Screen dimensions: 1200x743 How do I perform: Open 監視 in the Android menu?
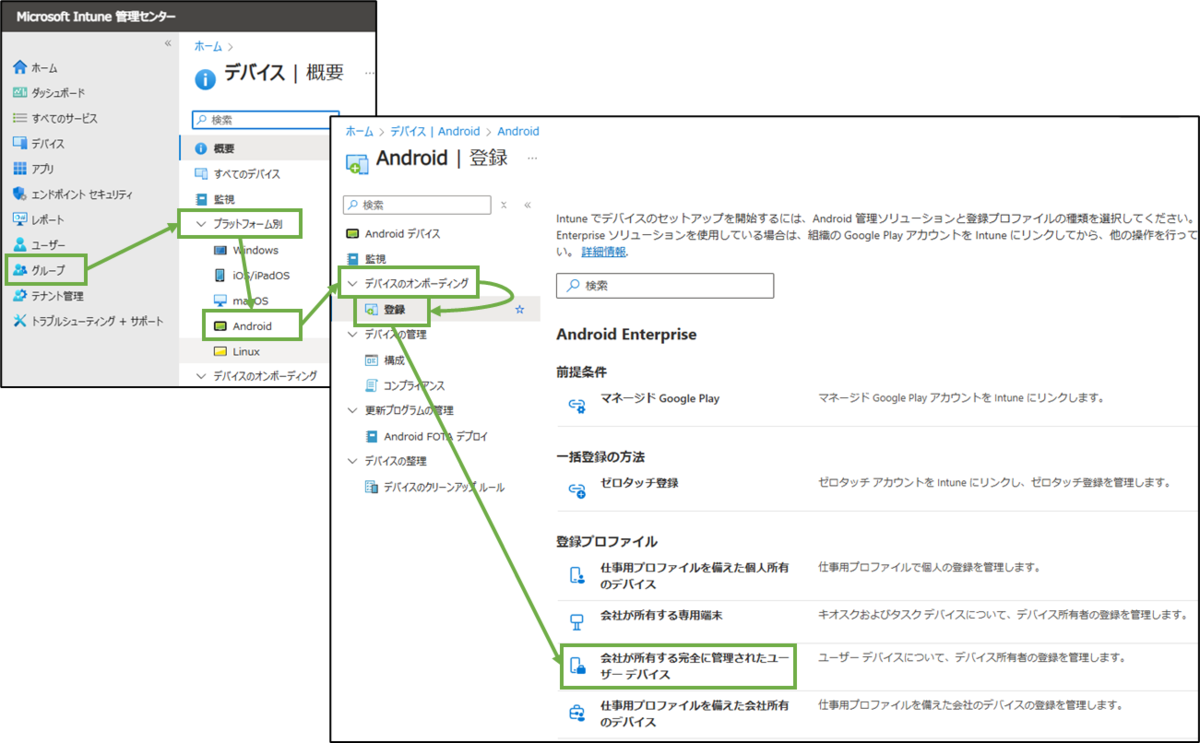(368, 259)
